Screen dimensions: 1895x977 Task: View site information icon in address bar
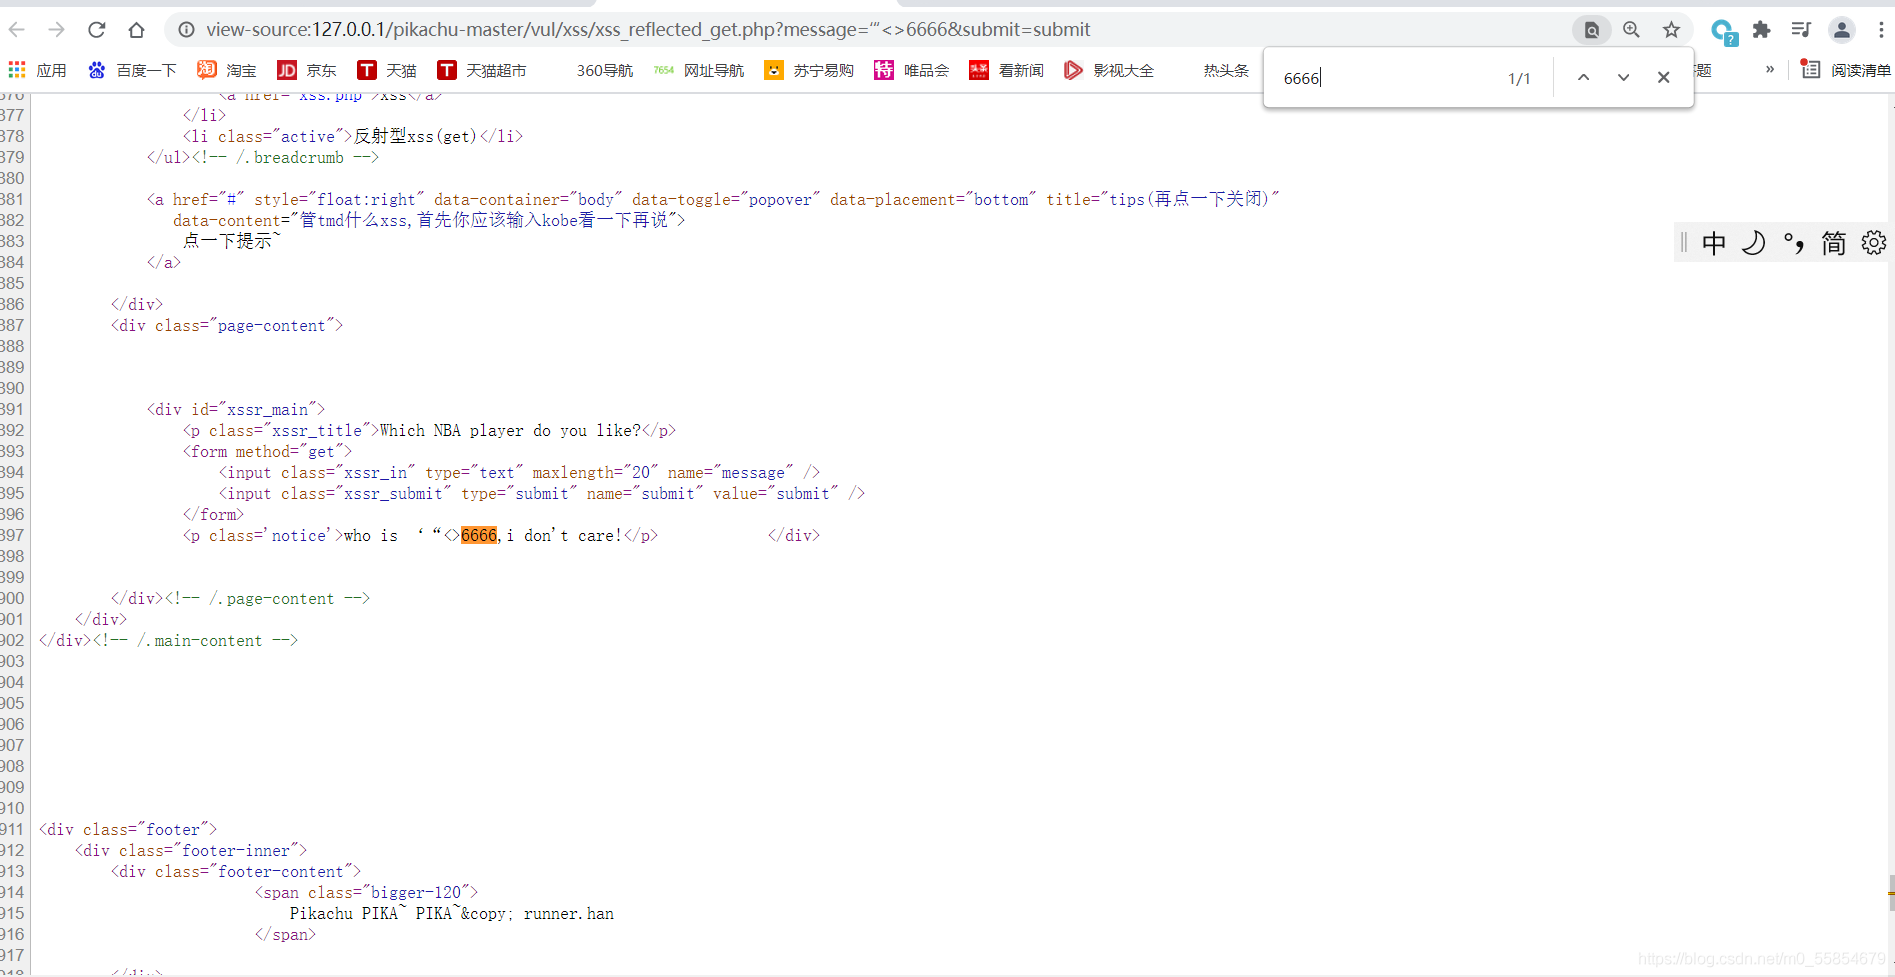[186, 30]
